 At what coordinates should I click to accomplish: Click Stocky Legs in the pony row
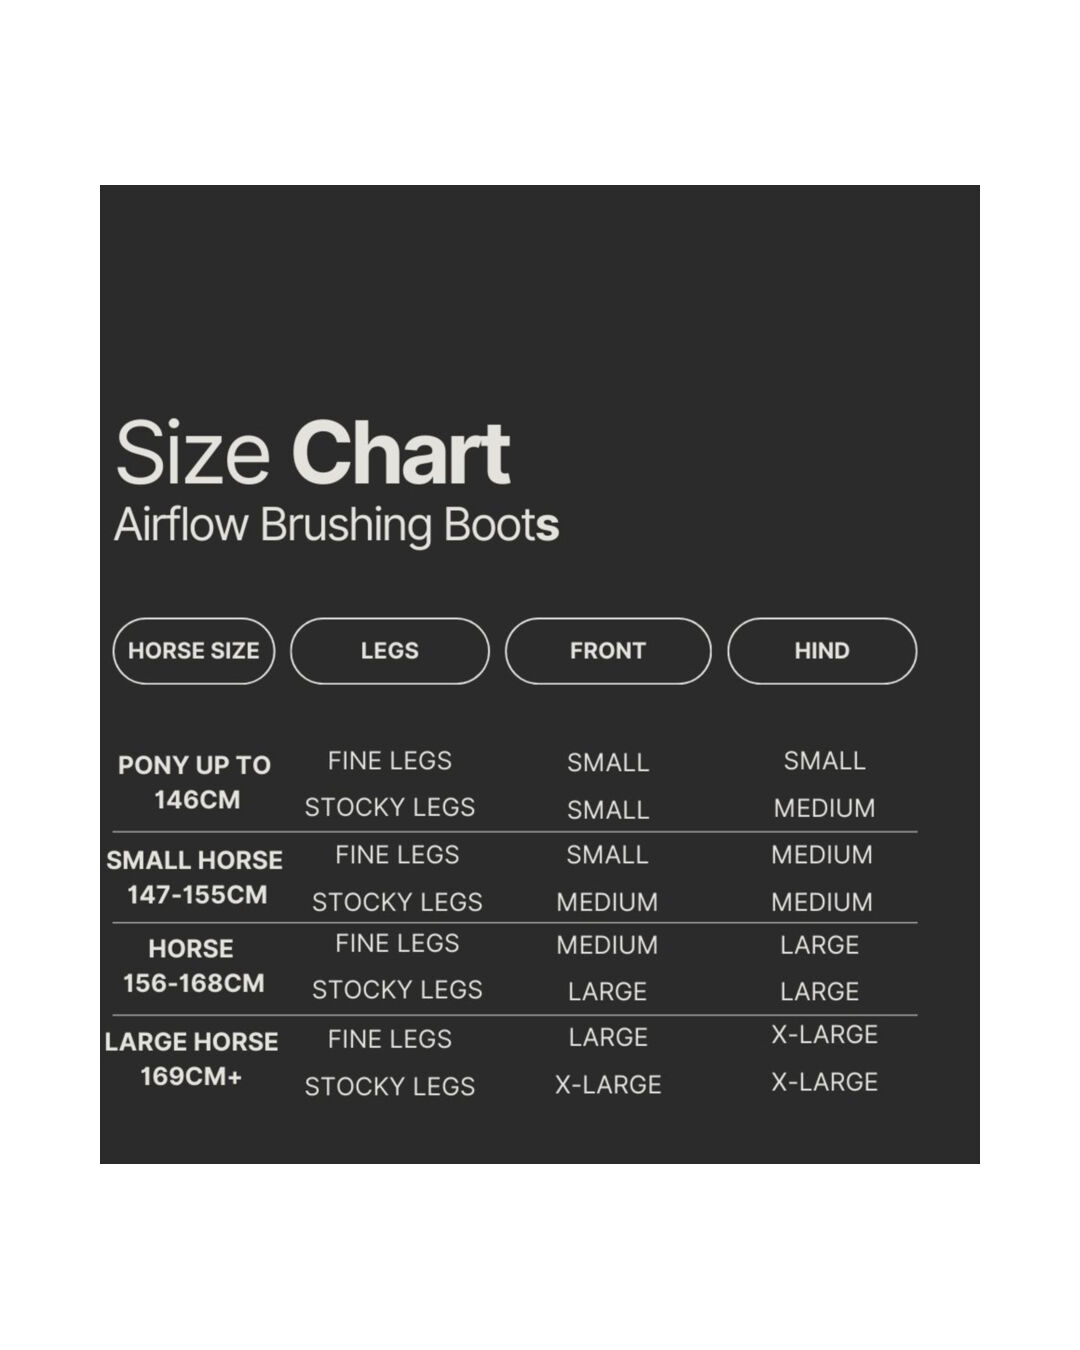click(x=390, y=807)
